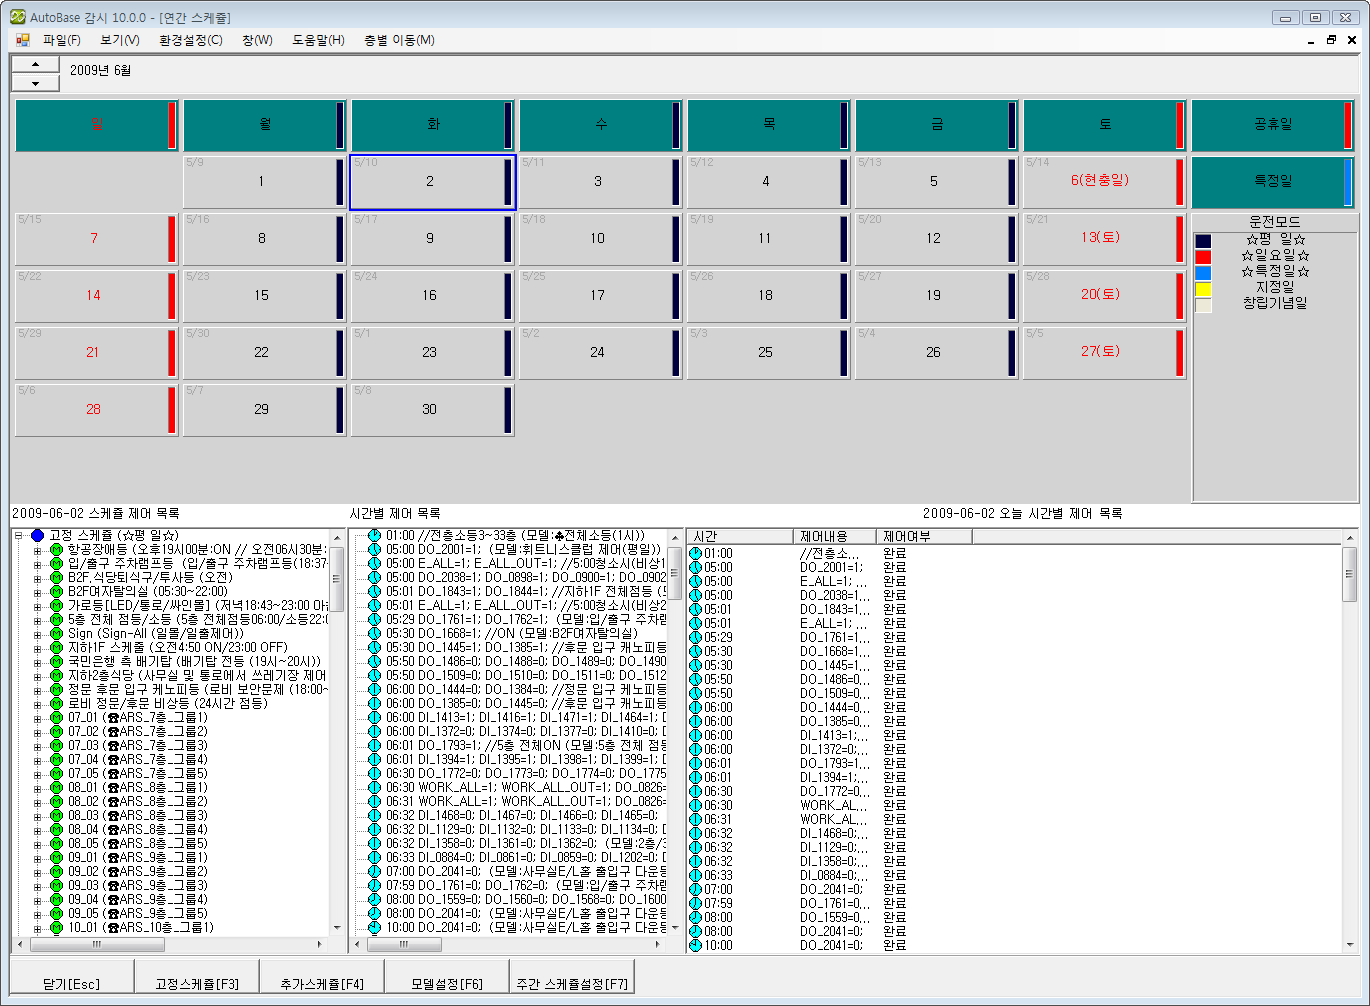
Task: Collapse the 고정 스케쥴 root node
Action: click(x=19, y=536)
